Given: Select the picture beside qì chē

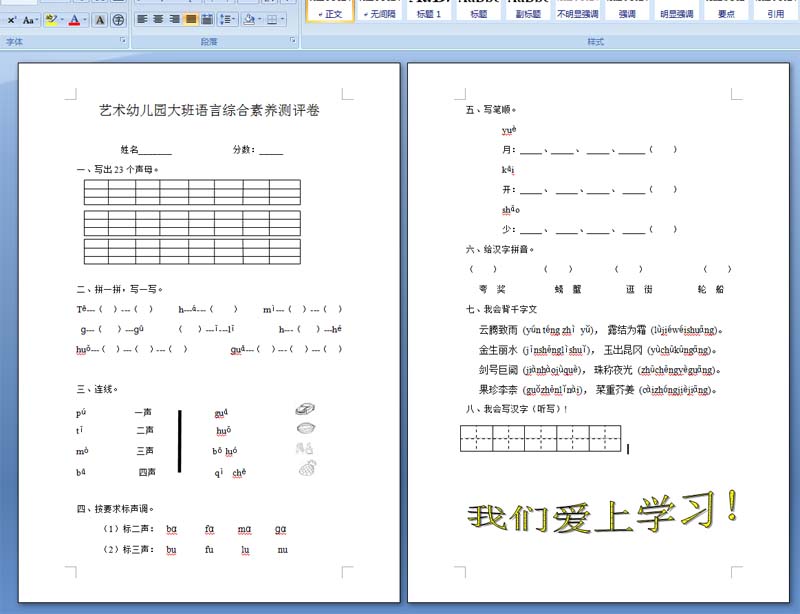Looking at the screenshot, I should click(307, 468).
